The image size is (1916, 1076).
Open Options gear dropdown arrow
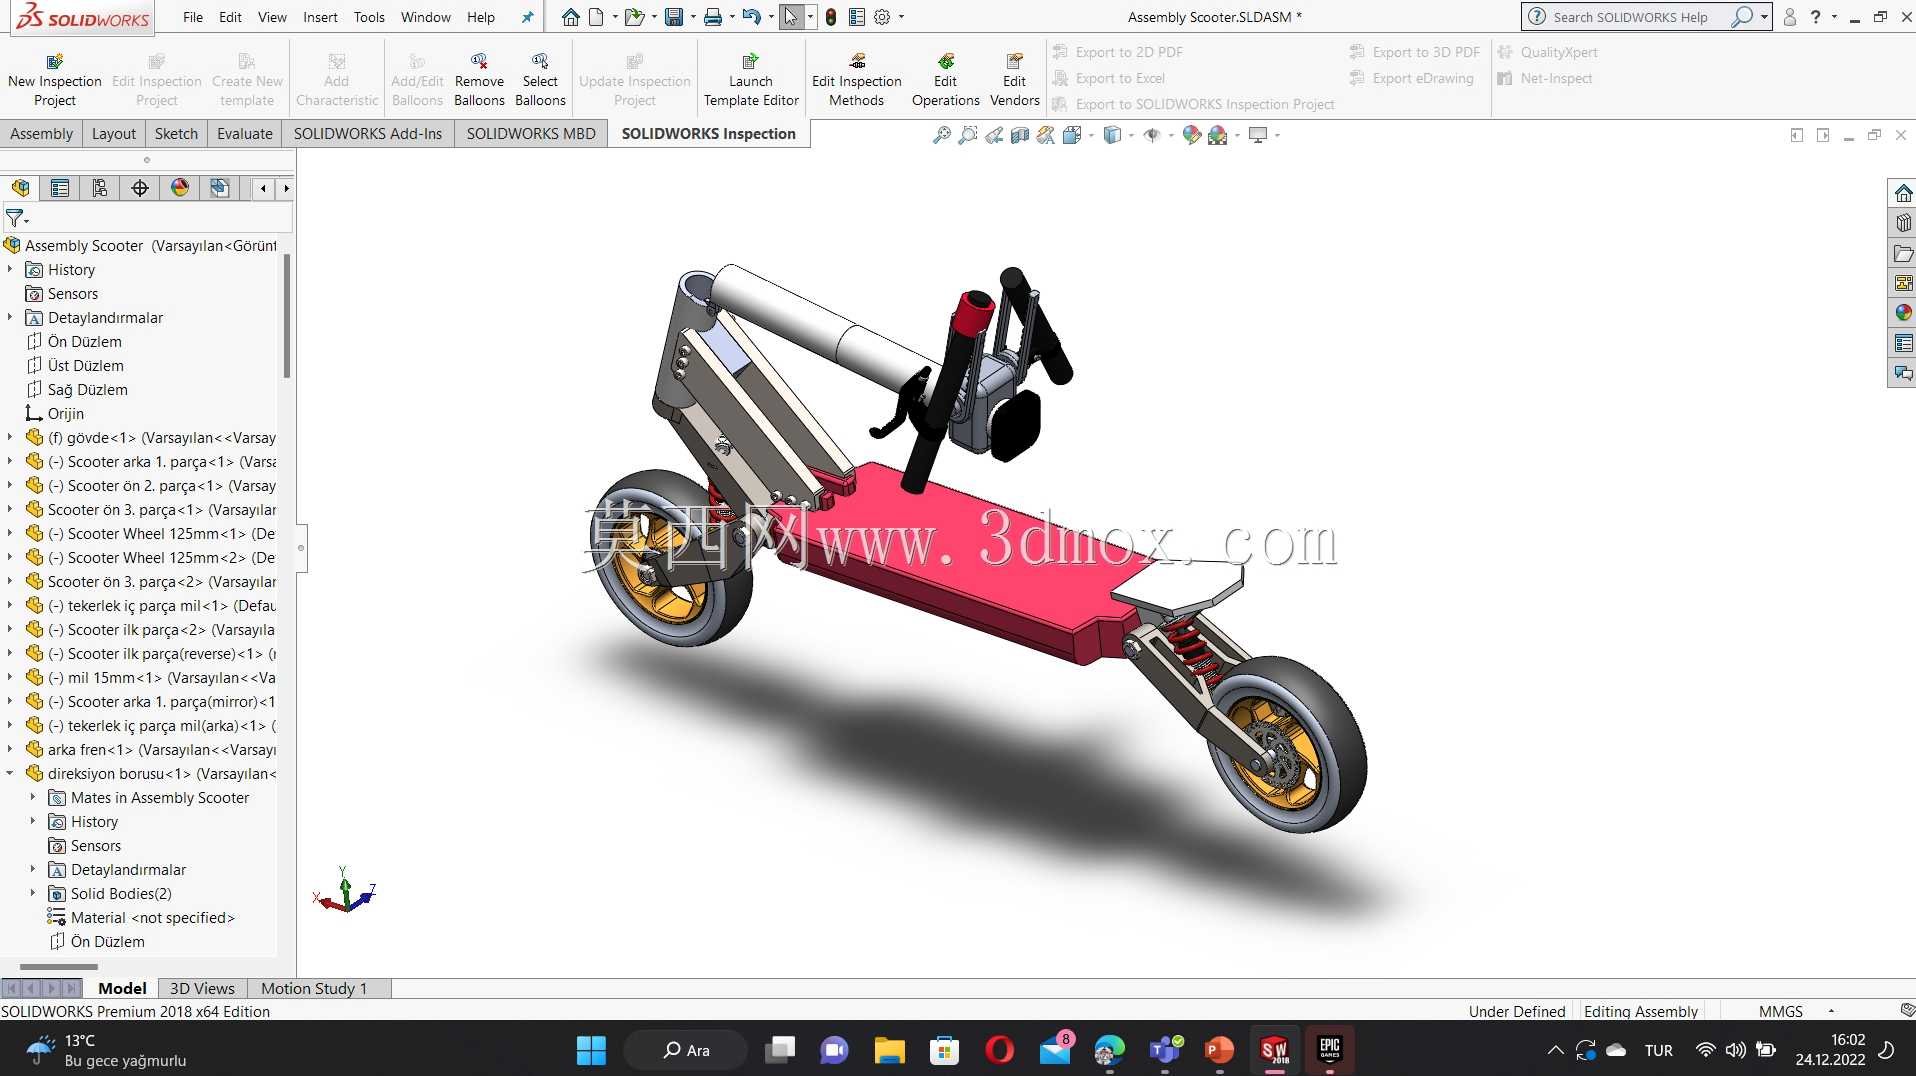click(x=901, y=17)
